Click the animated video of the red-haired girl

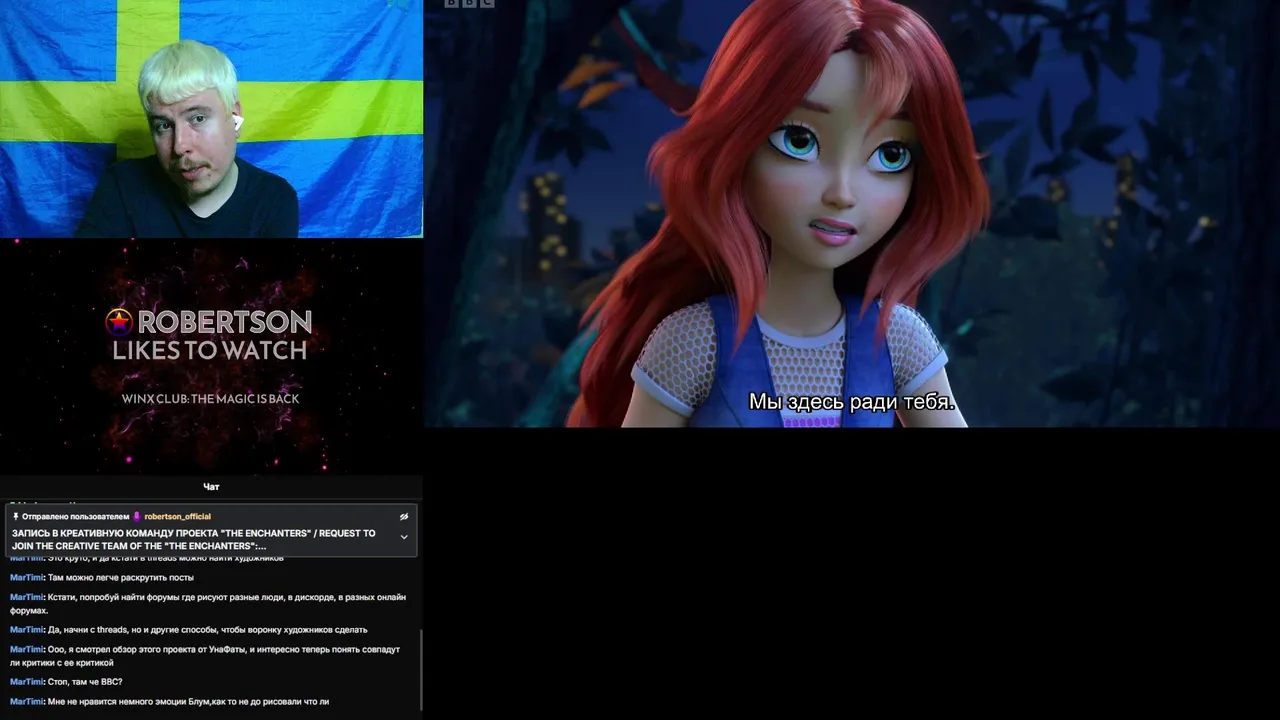[x=852, y=213]
